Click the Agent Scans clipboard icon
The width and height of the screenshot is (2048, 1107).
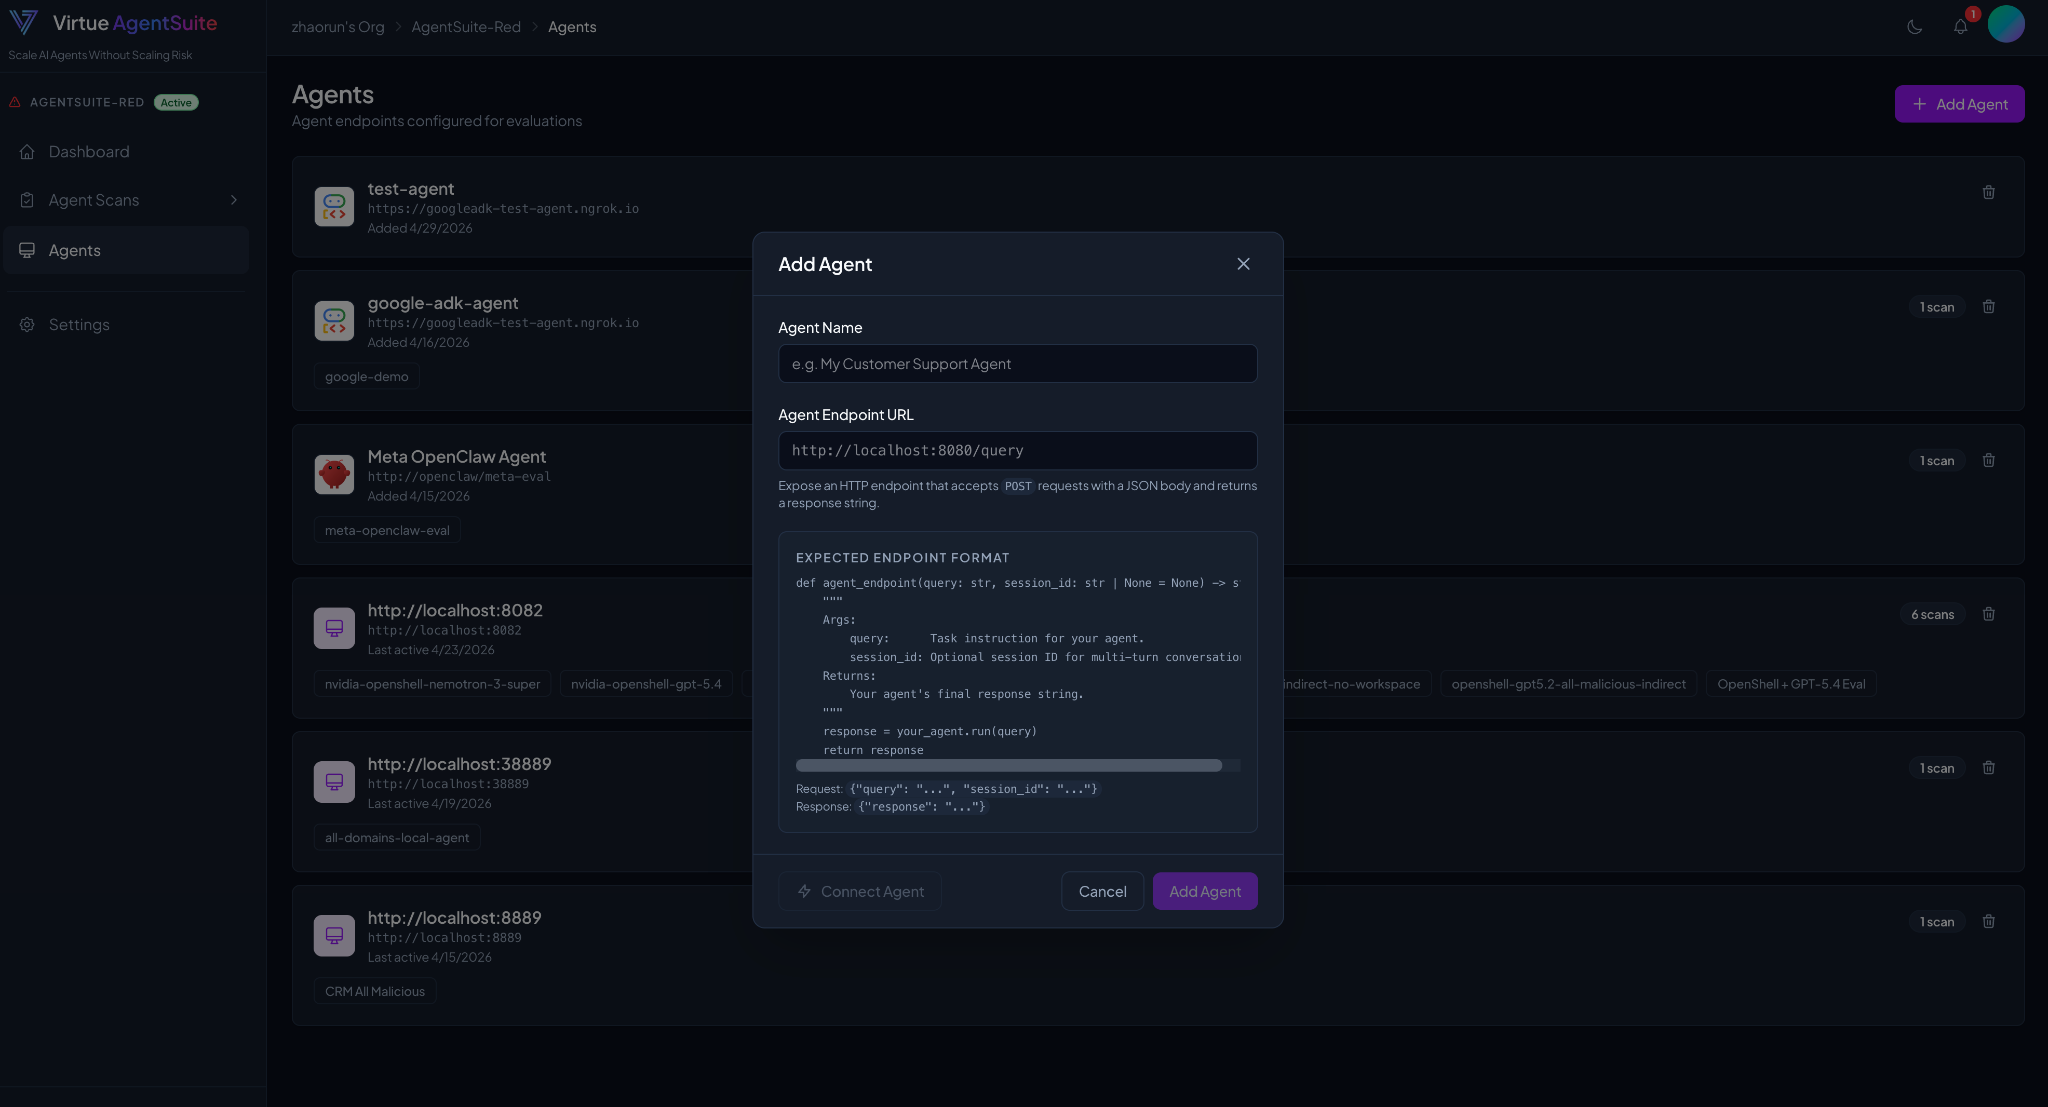coord(27,200)
